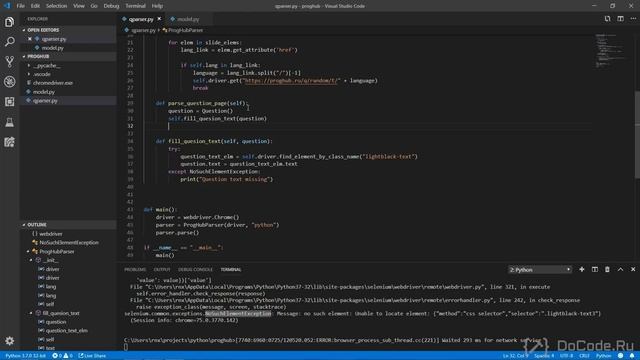
Task: Open the editor More Actions menu
Action: coord(633,19)
